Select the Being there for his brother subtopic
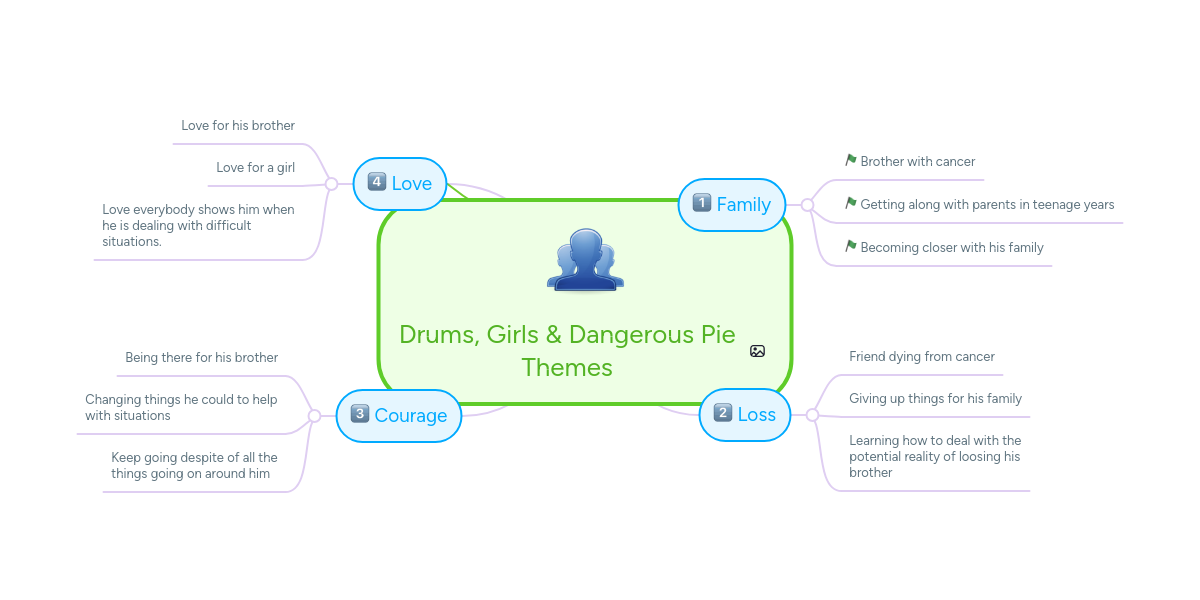This screenshot has width=1200, height=600. [201, 358]
